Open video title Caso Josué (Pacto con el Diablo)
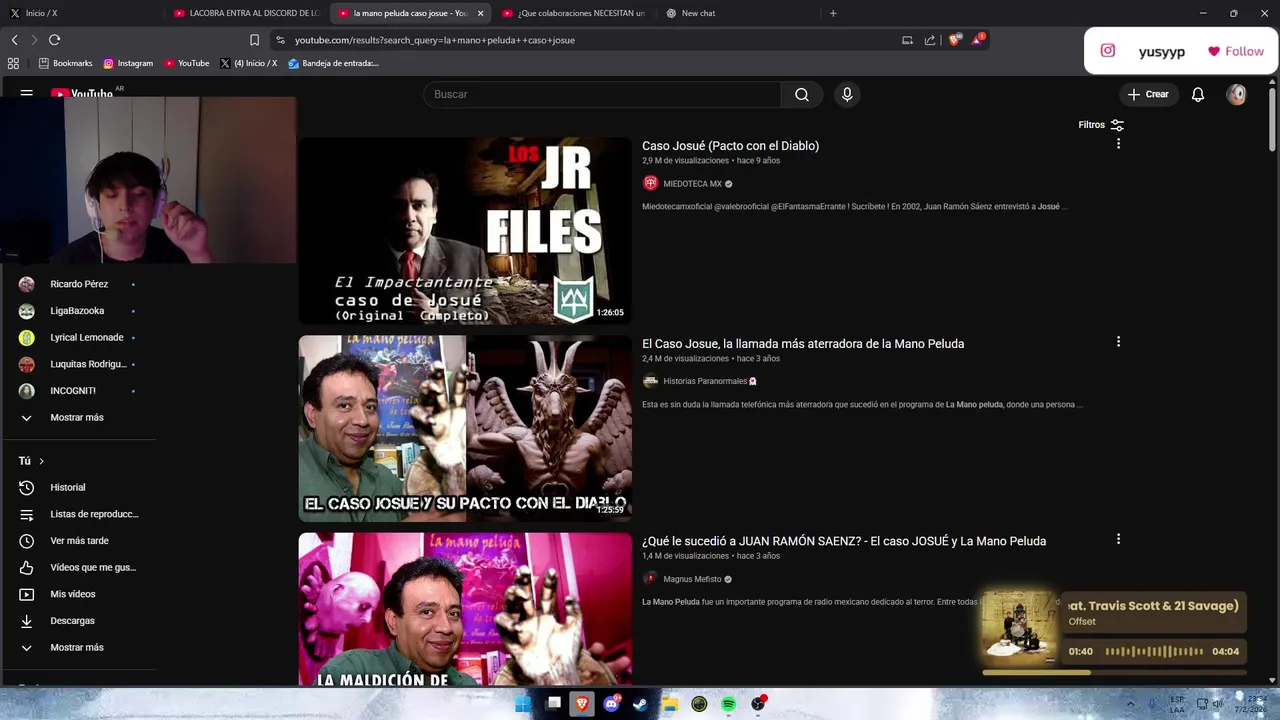 click(730, 146)
